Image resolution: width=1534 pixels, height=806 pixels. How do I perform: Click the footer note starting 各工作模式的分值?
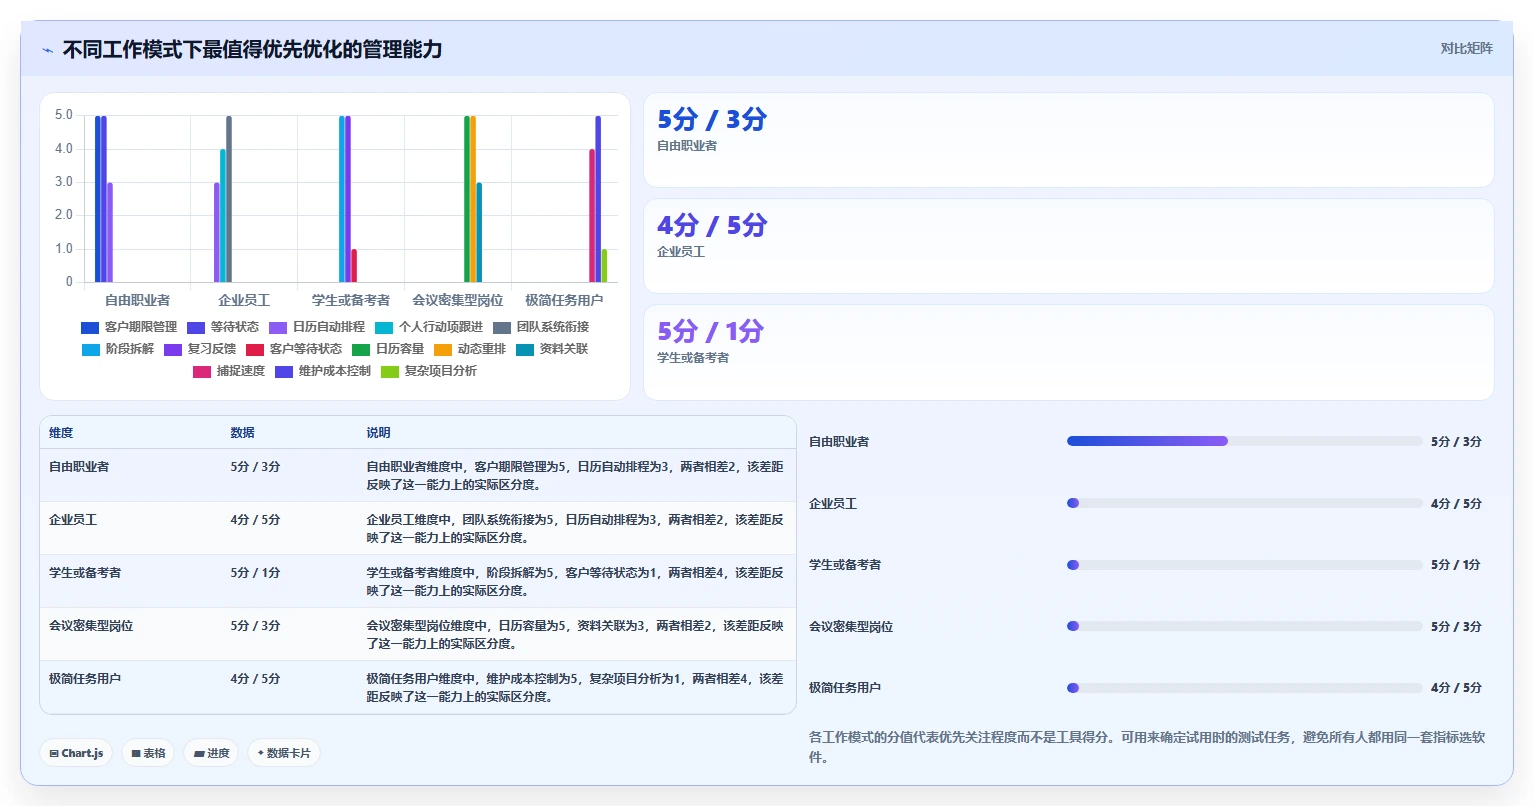click(1147, 747)
